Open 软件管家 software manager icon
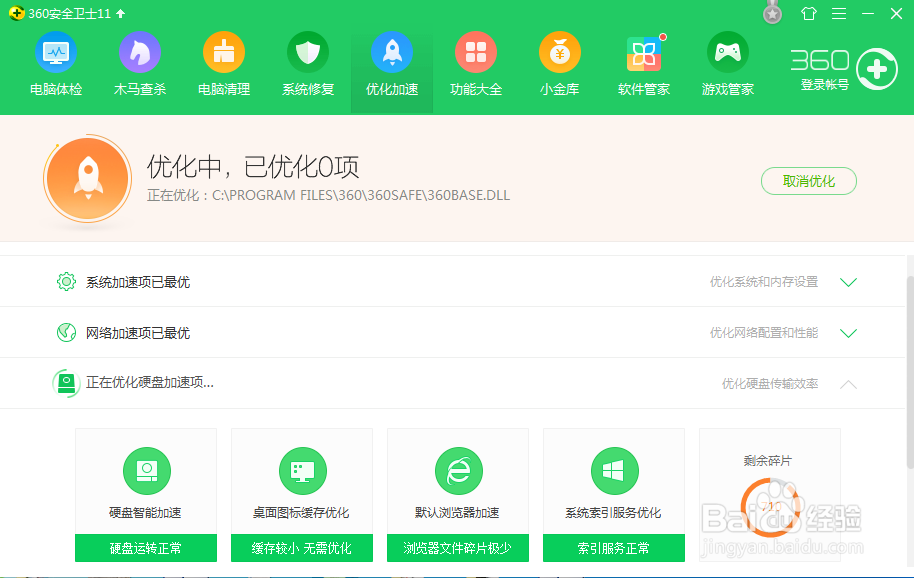This screenshot has height=578, width=914. point(644,52)
